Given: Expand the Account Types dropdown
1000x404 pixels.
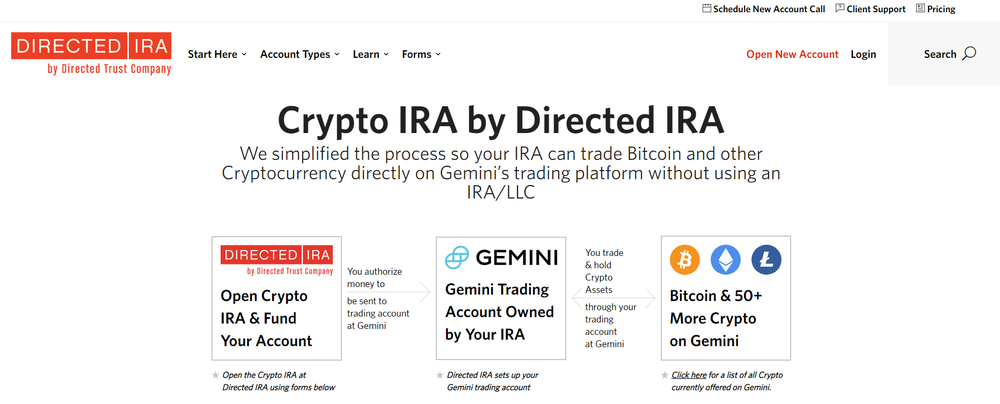Looking at the screenshot, I should point(300,54).
